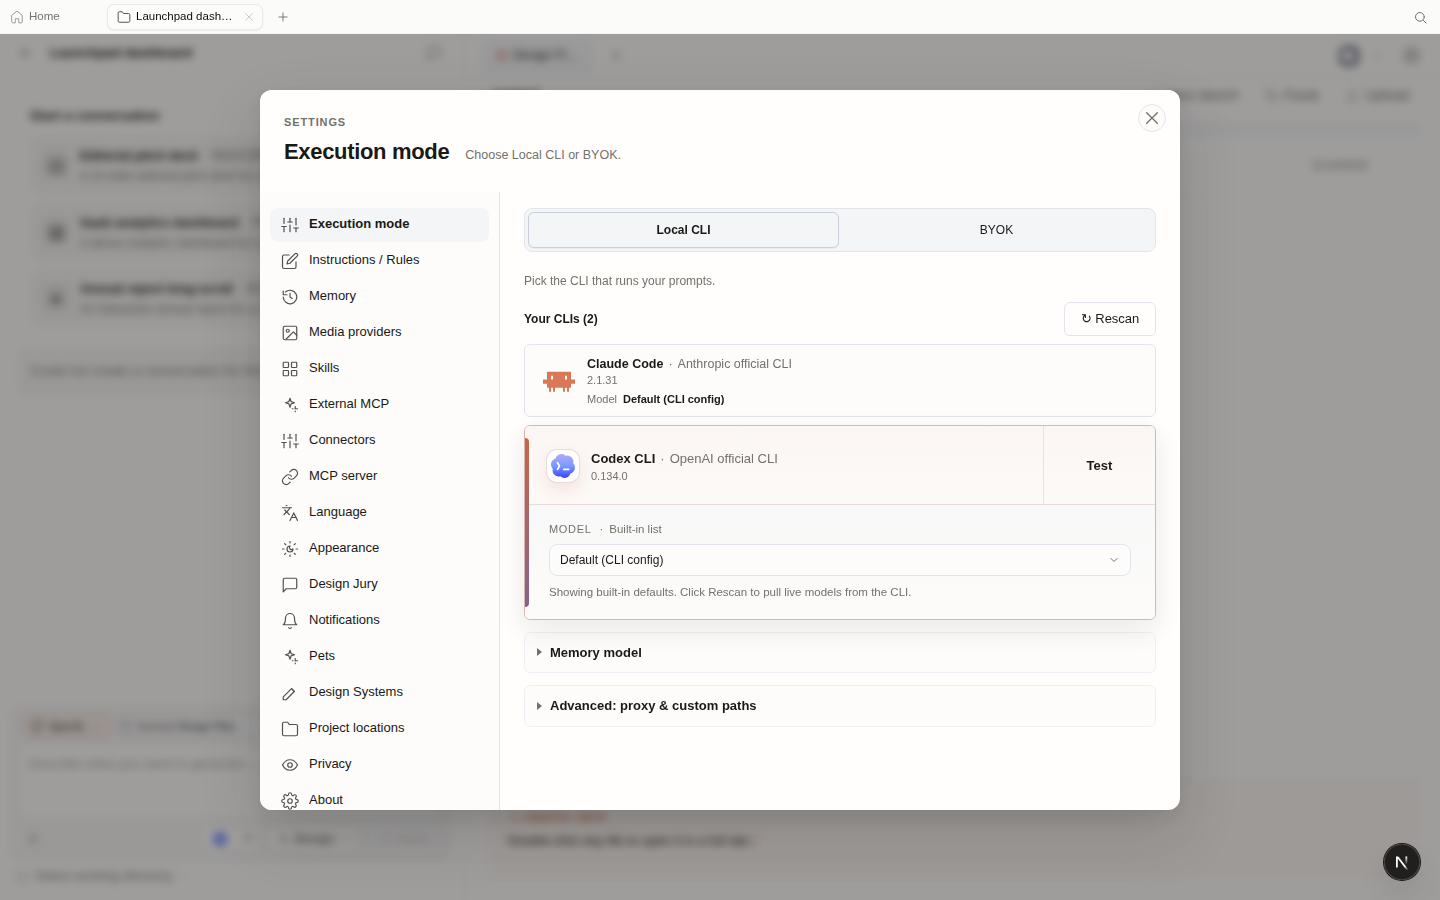Click the "Built-in list" model label

pos(635,529)
